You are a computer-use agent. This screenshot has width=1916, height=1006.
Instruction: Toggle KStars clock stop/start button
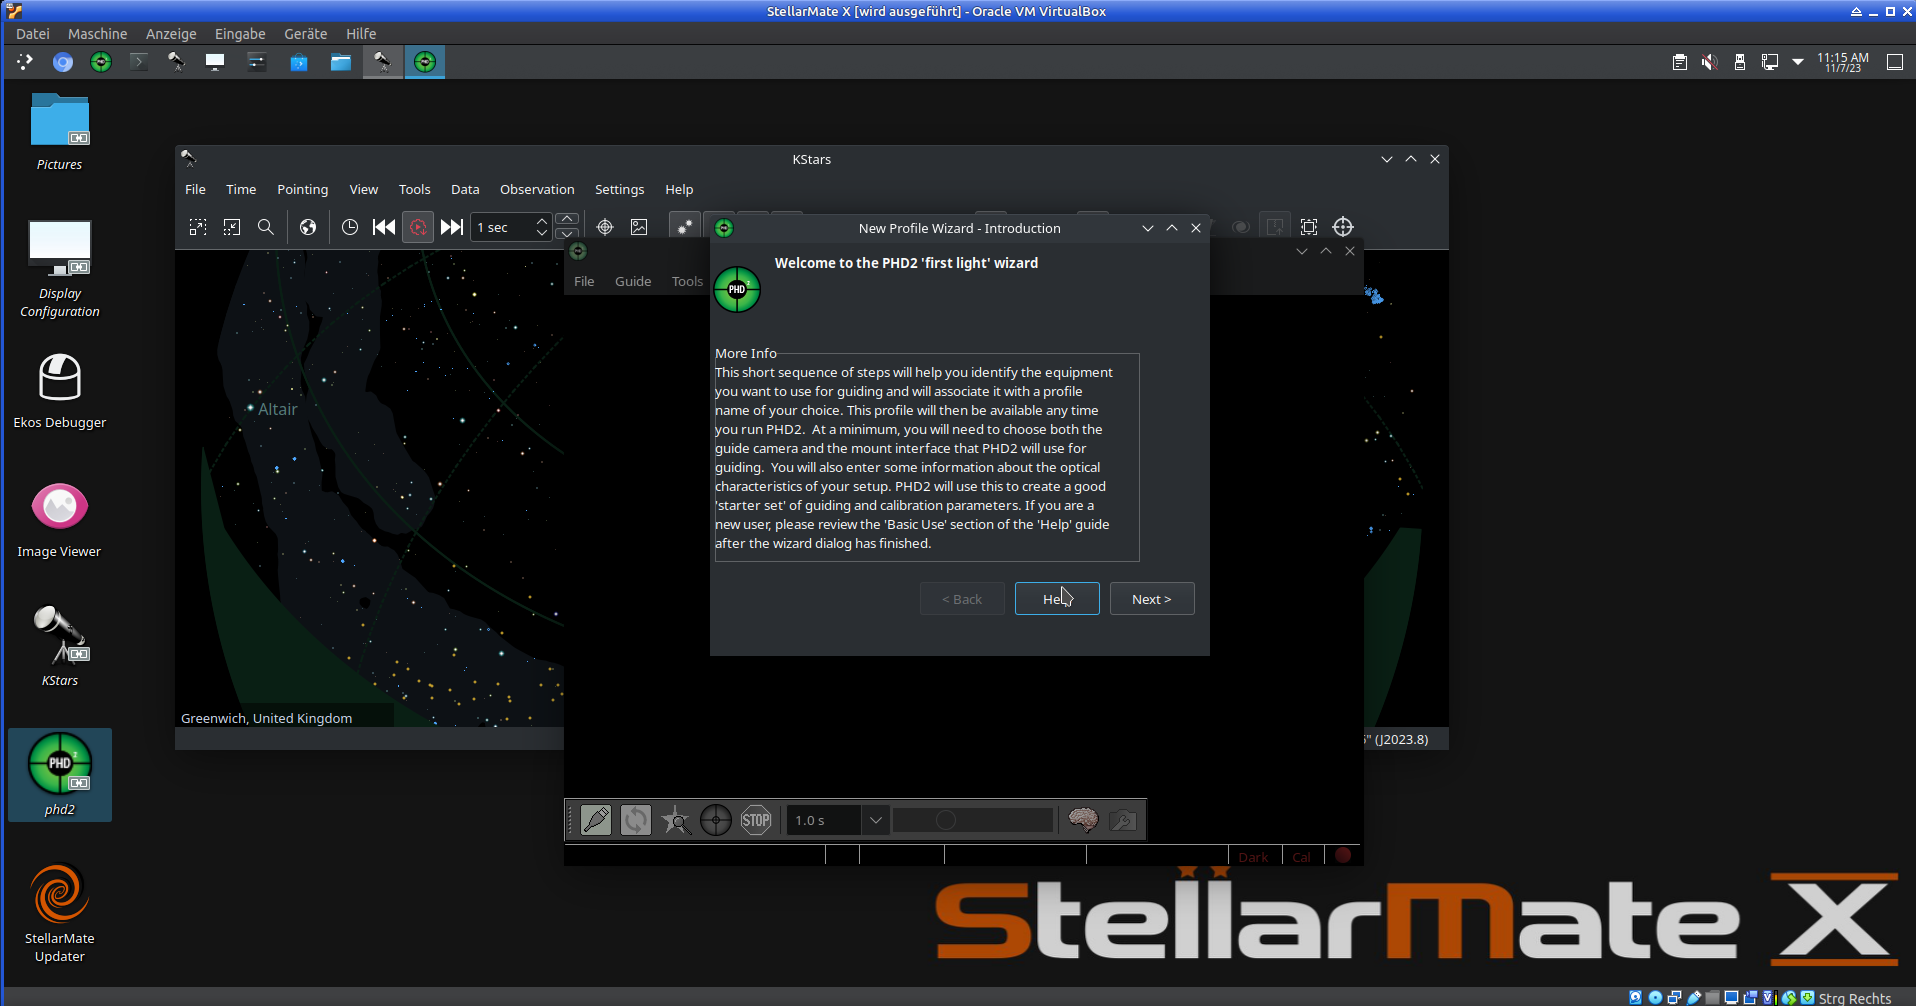click(418, 227)
